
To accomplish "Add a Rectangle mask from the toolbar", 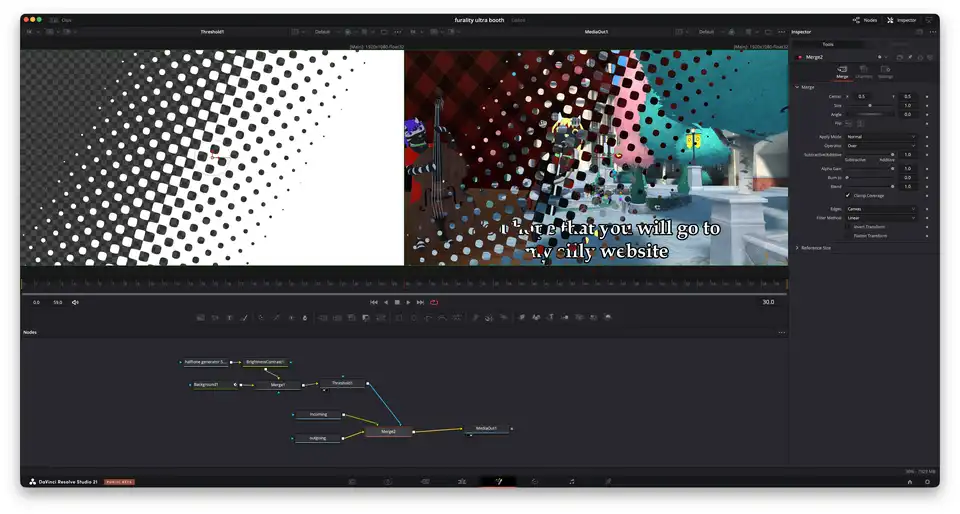I will pos(399,317).
